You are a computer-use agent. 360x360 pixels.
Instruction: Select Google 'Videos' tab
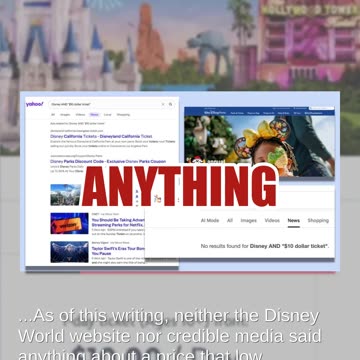tap(272, 220)
